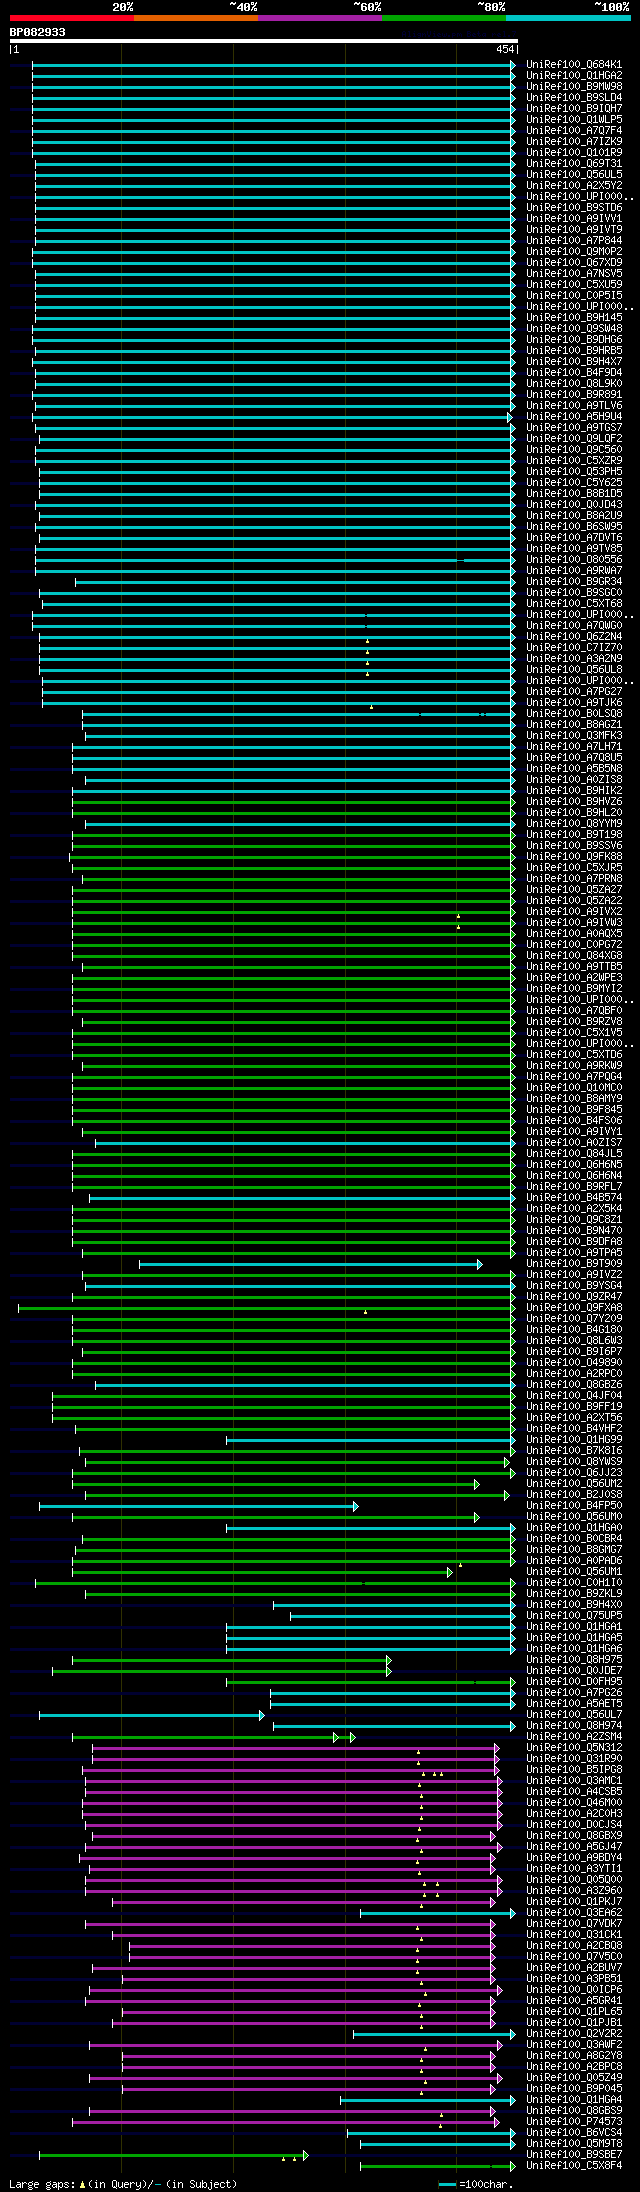The image size is (640, 2192).
Task: Click the purple ~60% identity legend segment
Action: click(x=319, y=18)
